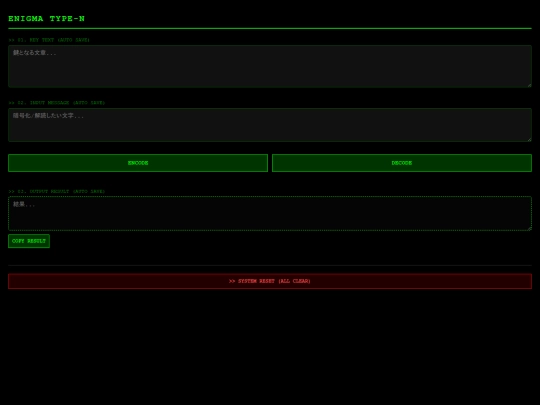Focus the key text input area
Viewport: 540px width, 405px height.
coord(270,66)
